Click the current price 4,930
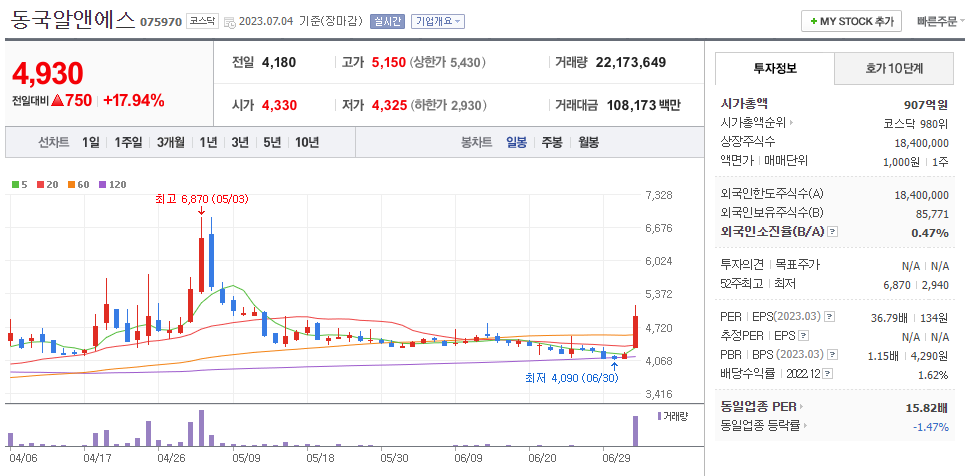 point(47,74)
